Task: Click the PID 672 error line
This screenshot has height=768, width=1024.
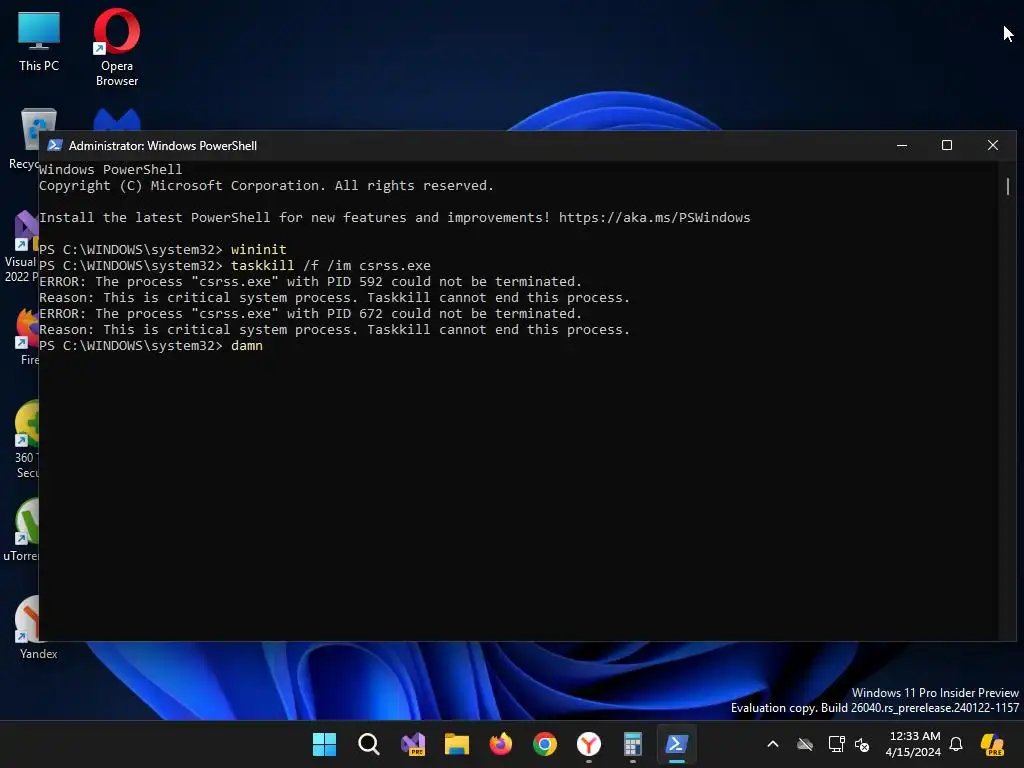Action: (310, 313)
